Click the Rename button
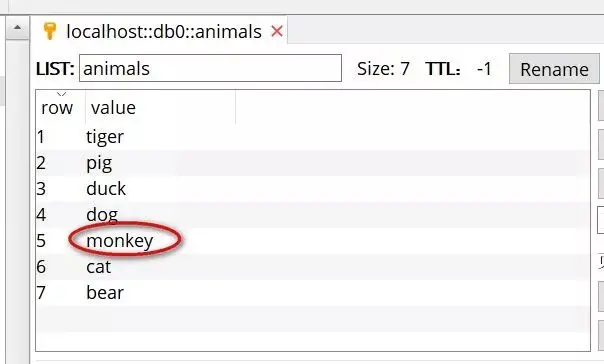The image size is (604, 364). 554,69
